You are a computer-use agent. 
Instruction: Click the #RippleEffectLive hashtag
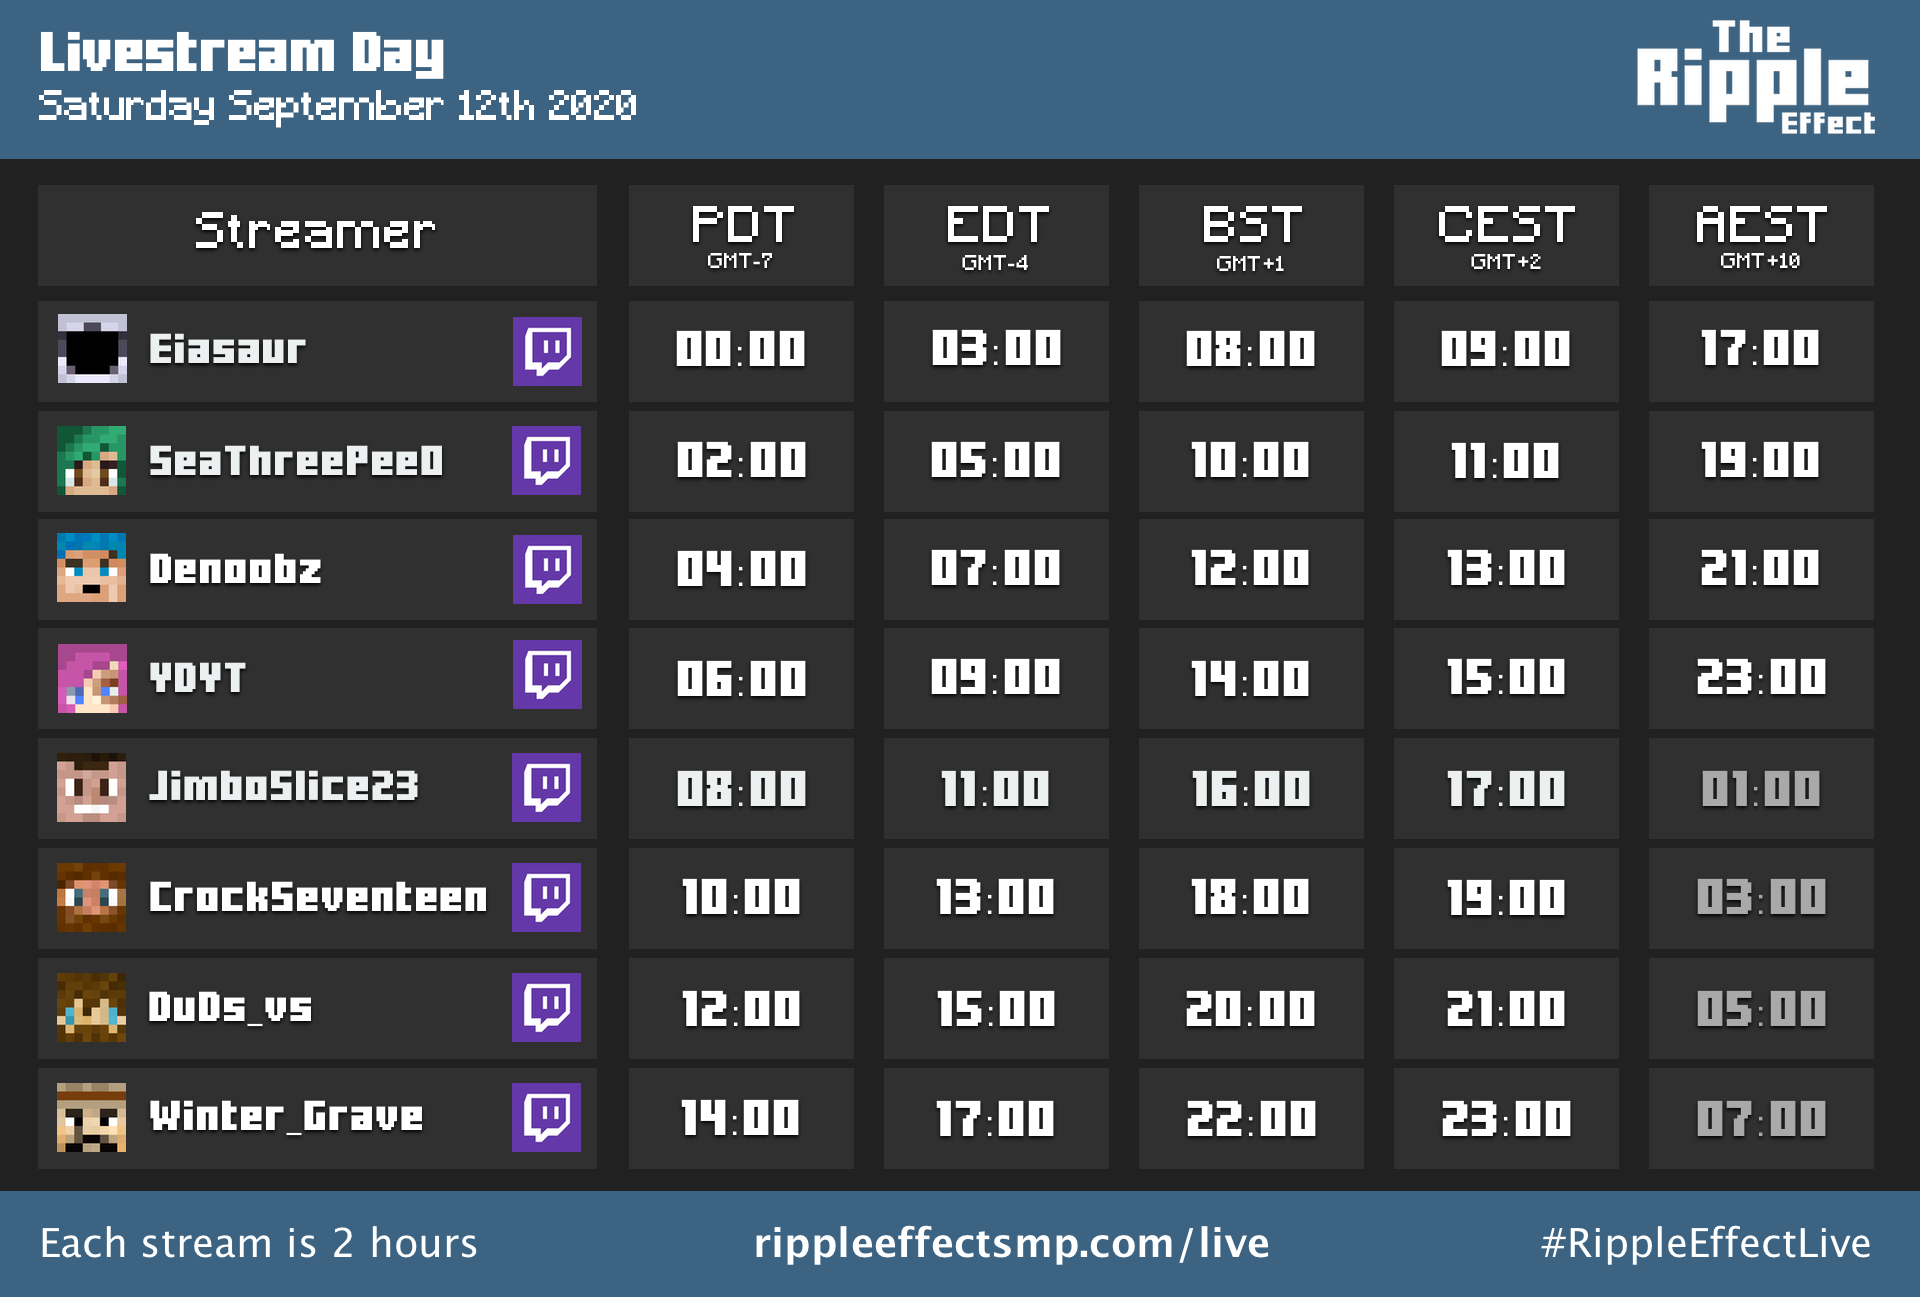(1705, 1244)
